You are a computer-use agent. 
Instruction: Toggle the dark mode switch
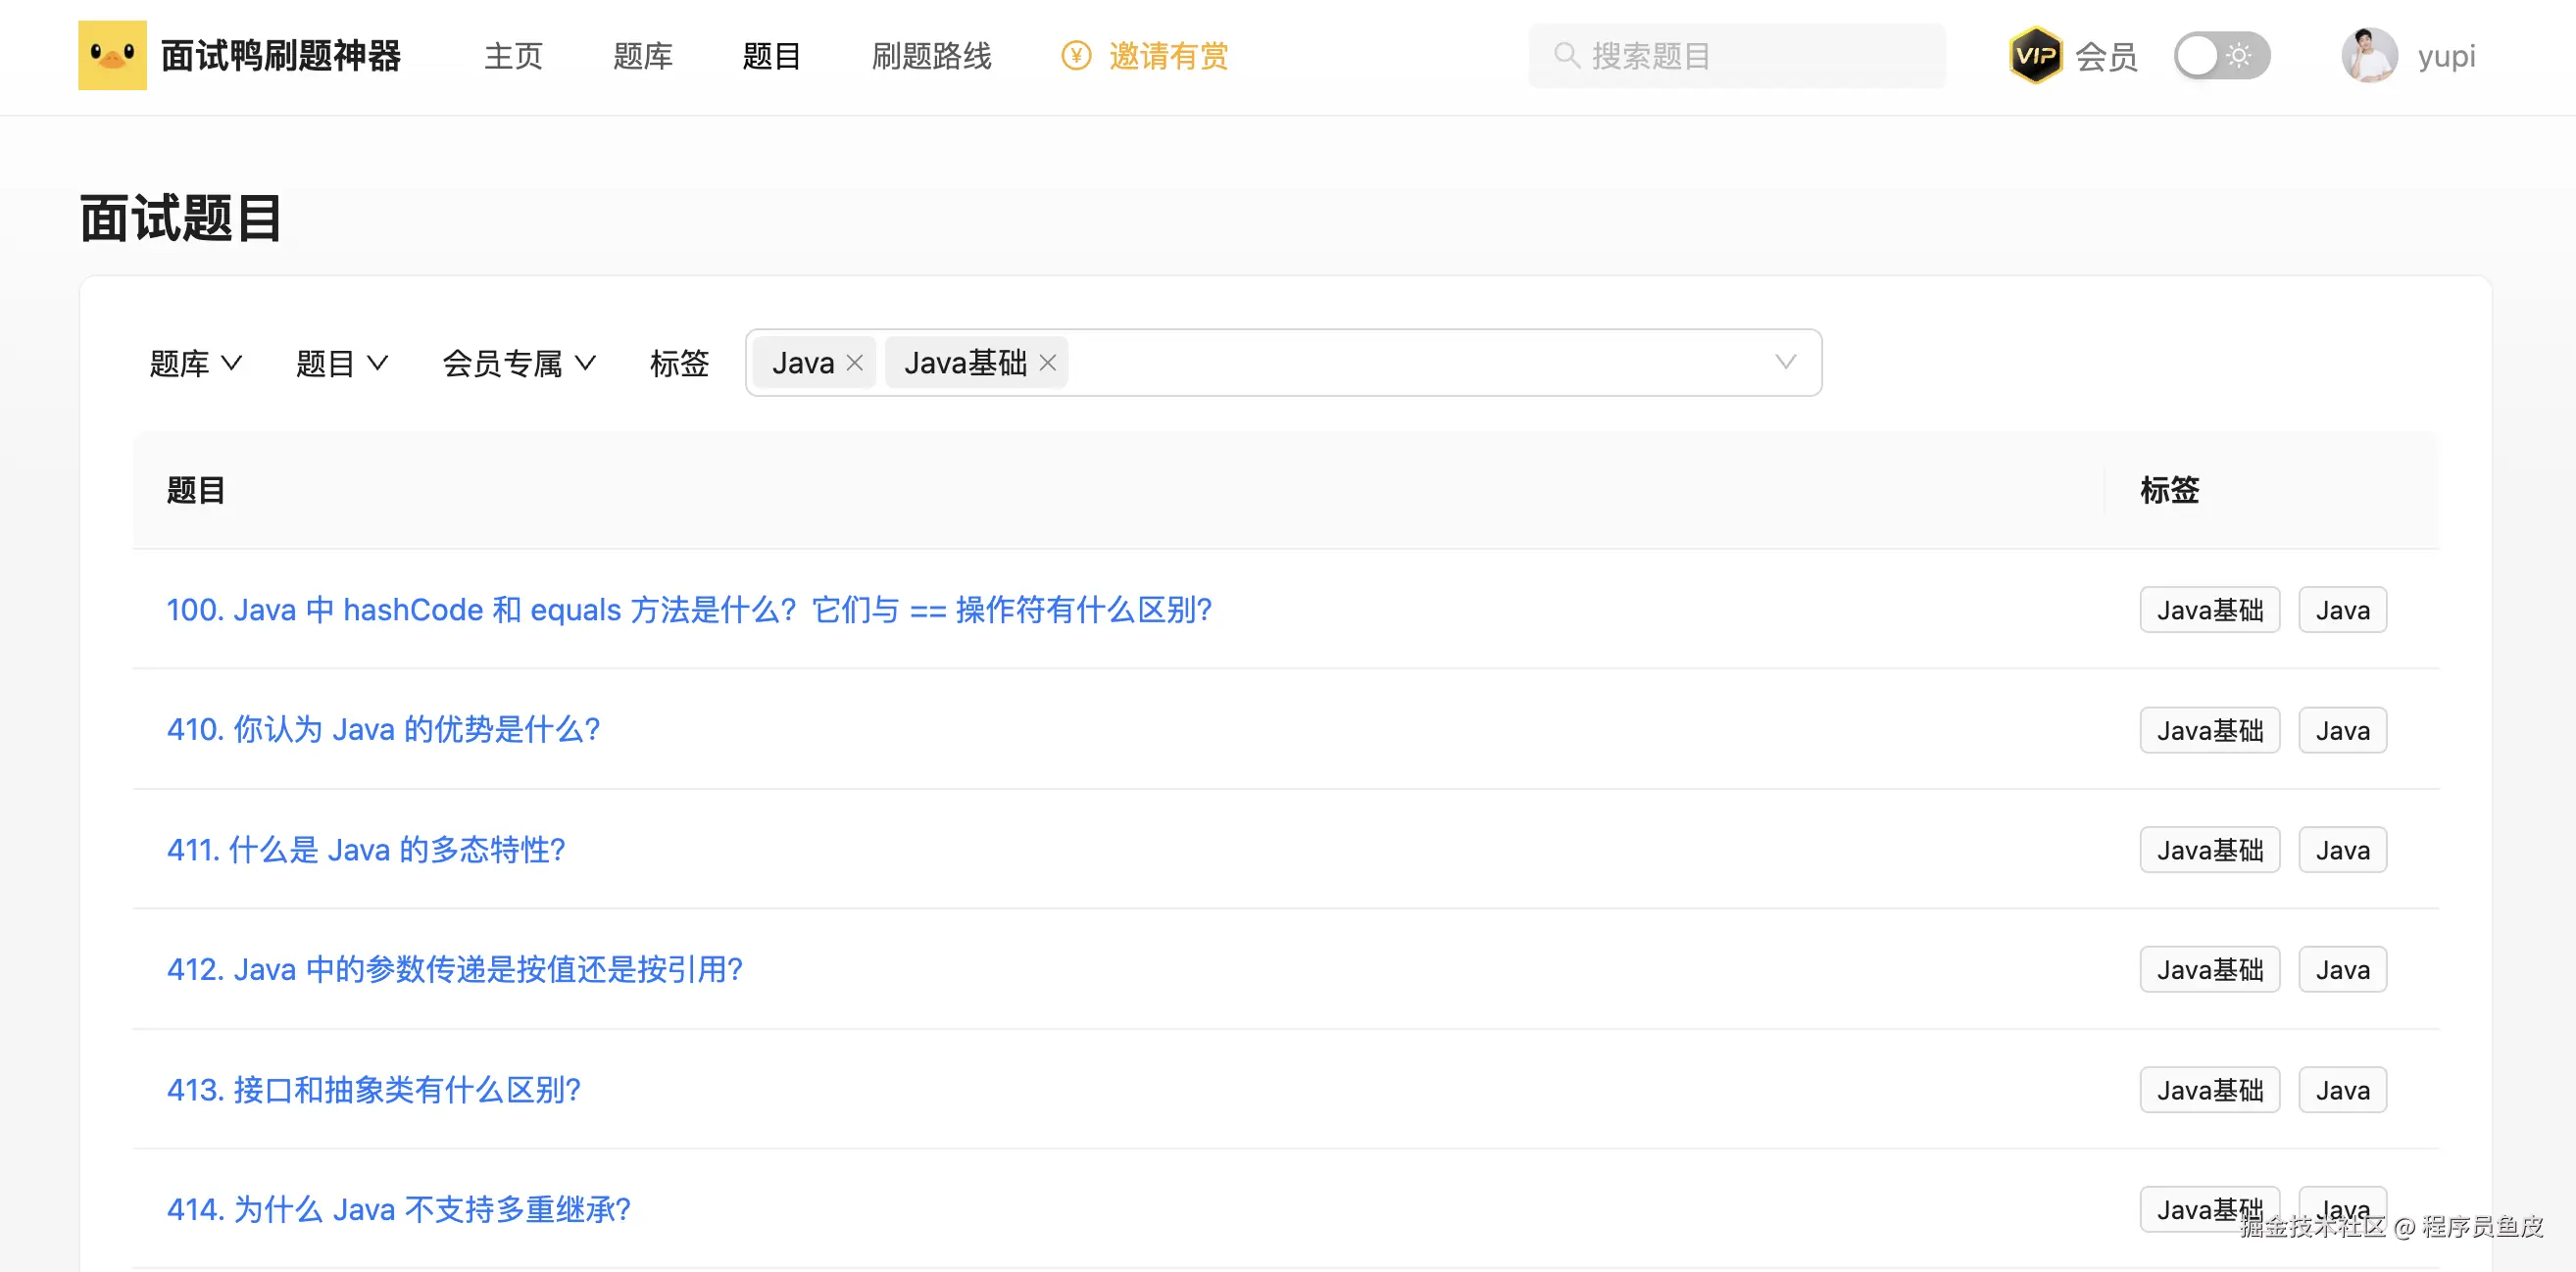pos(2221,55)
